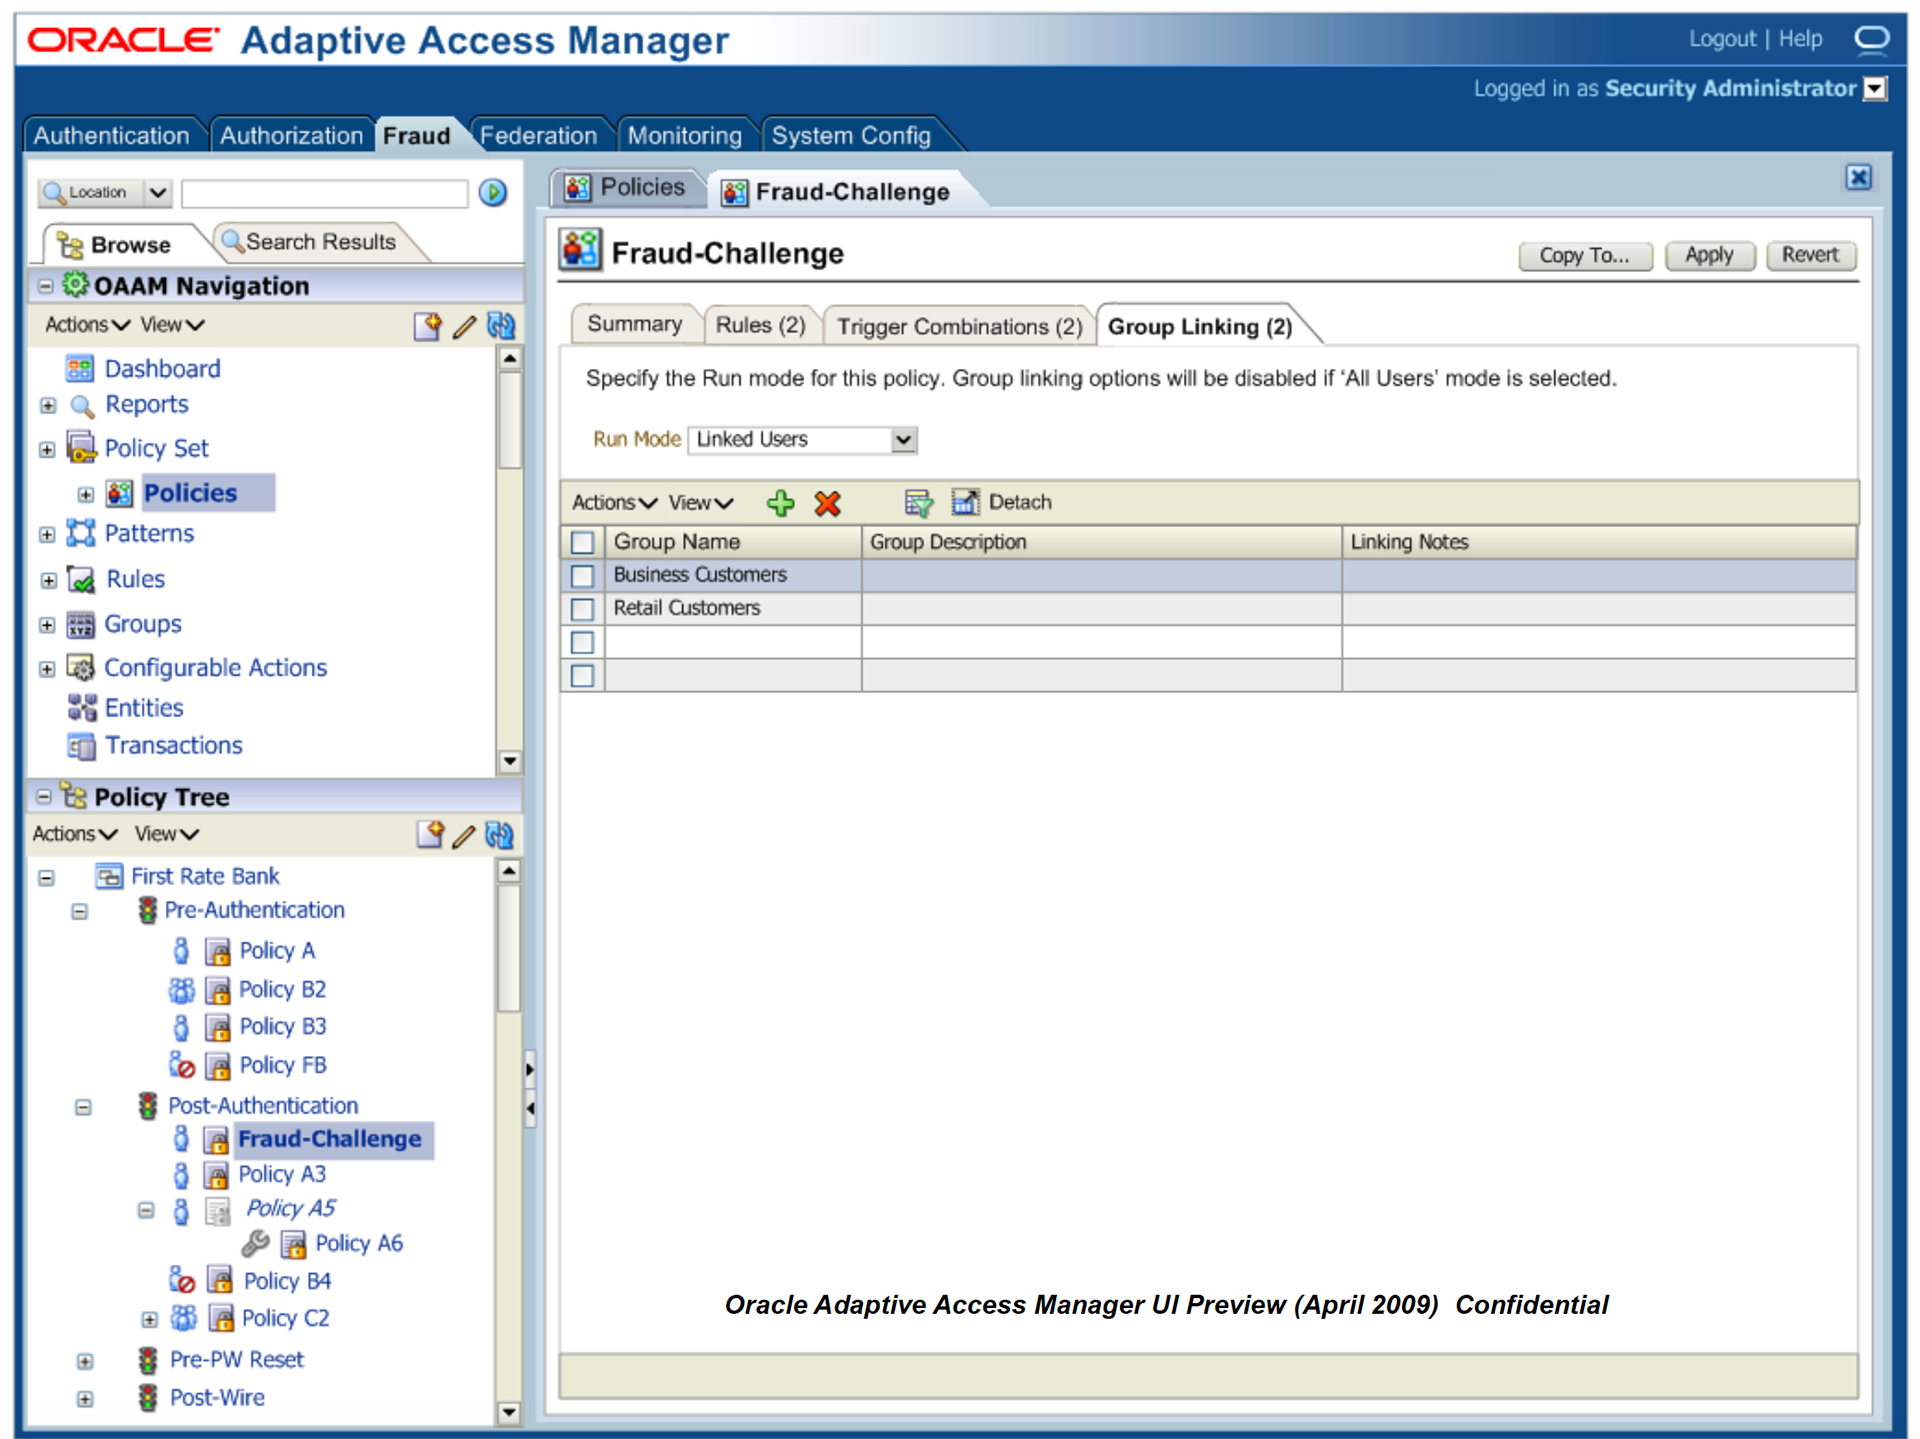Click the filter query icon in group toolbar
Viewport: 1920px width, 1439px height.
917,503
